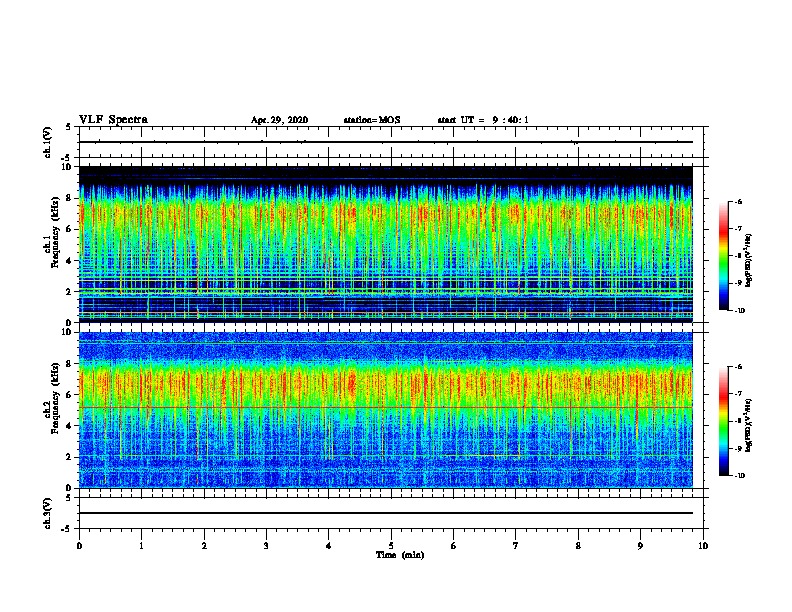The height and width of the screenshot is (612, 792).
Task: Click time axis tick label "4"
Action: coord(329,546)
